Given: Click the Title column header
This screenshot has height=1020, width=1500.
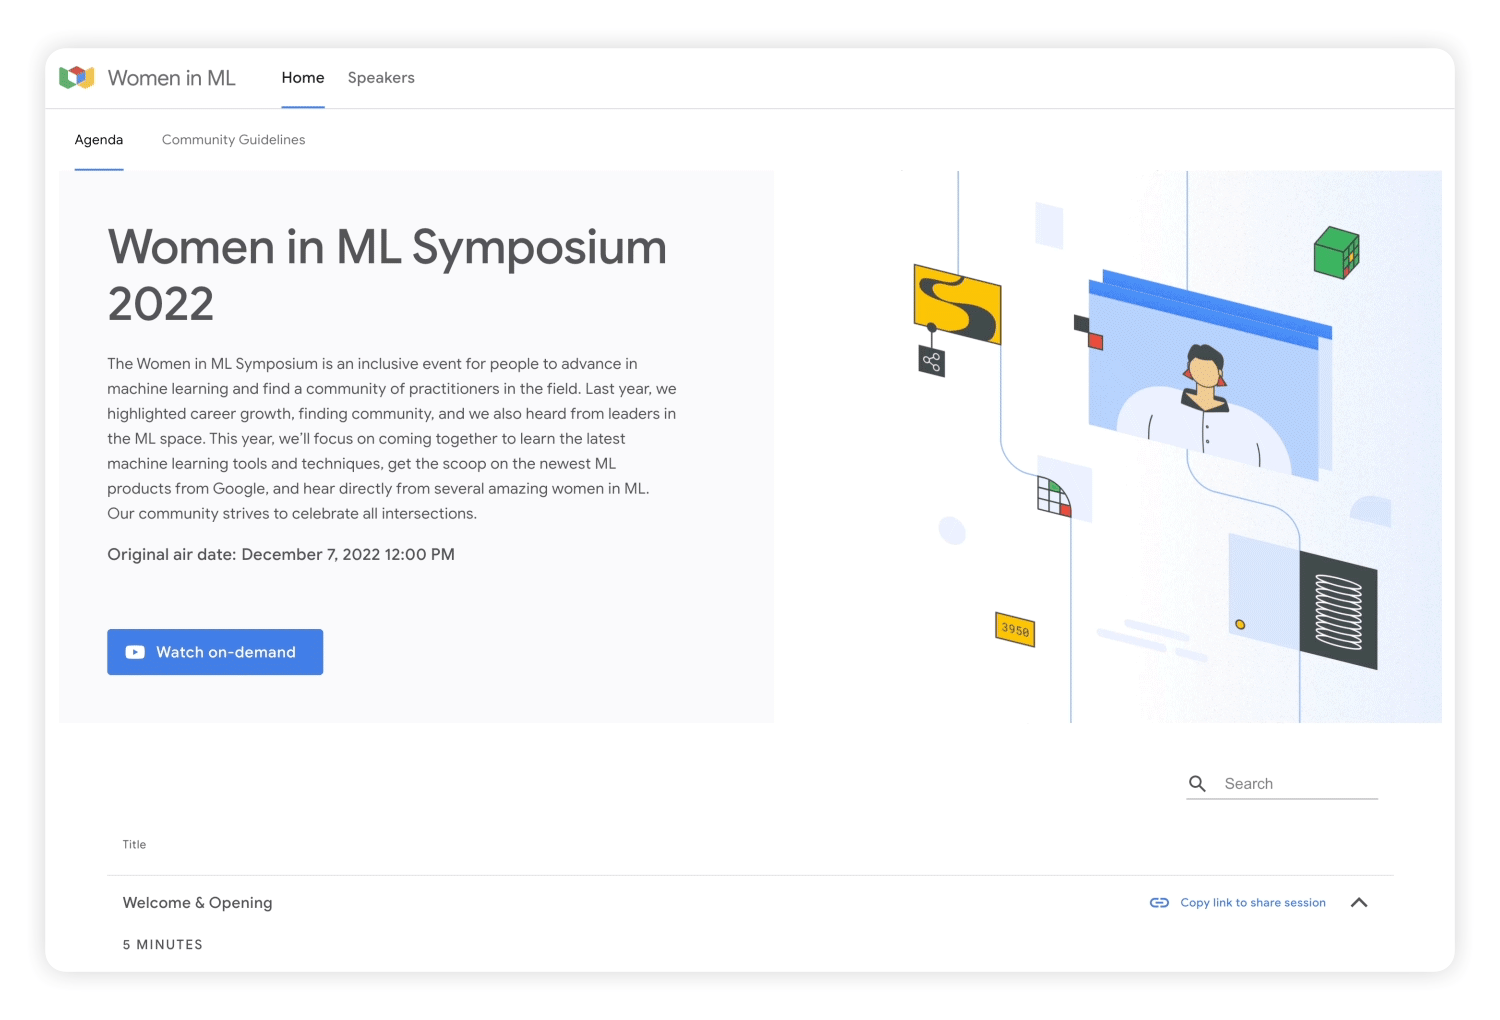Looking at the screenshot, I should 134,845.
